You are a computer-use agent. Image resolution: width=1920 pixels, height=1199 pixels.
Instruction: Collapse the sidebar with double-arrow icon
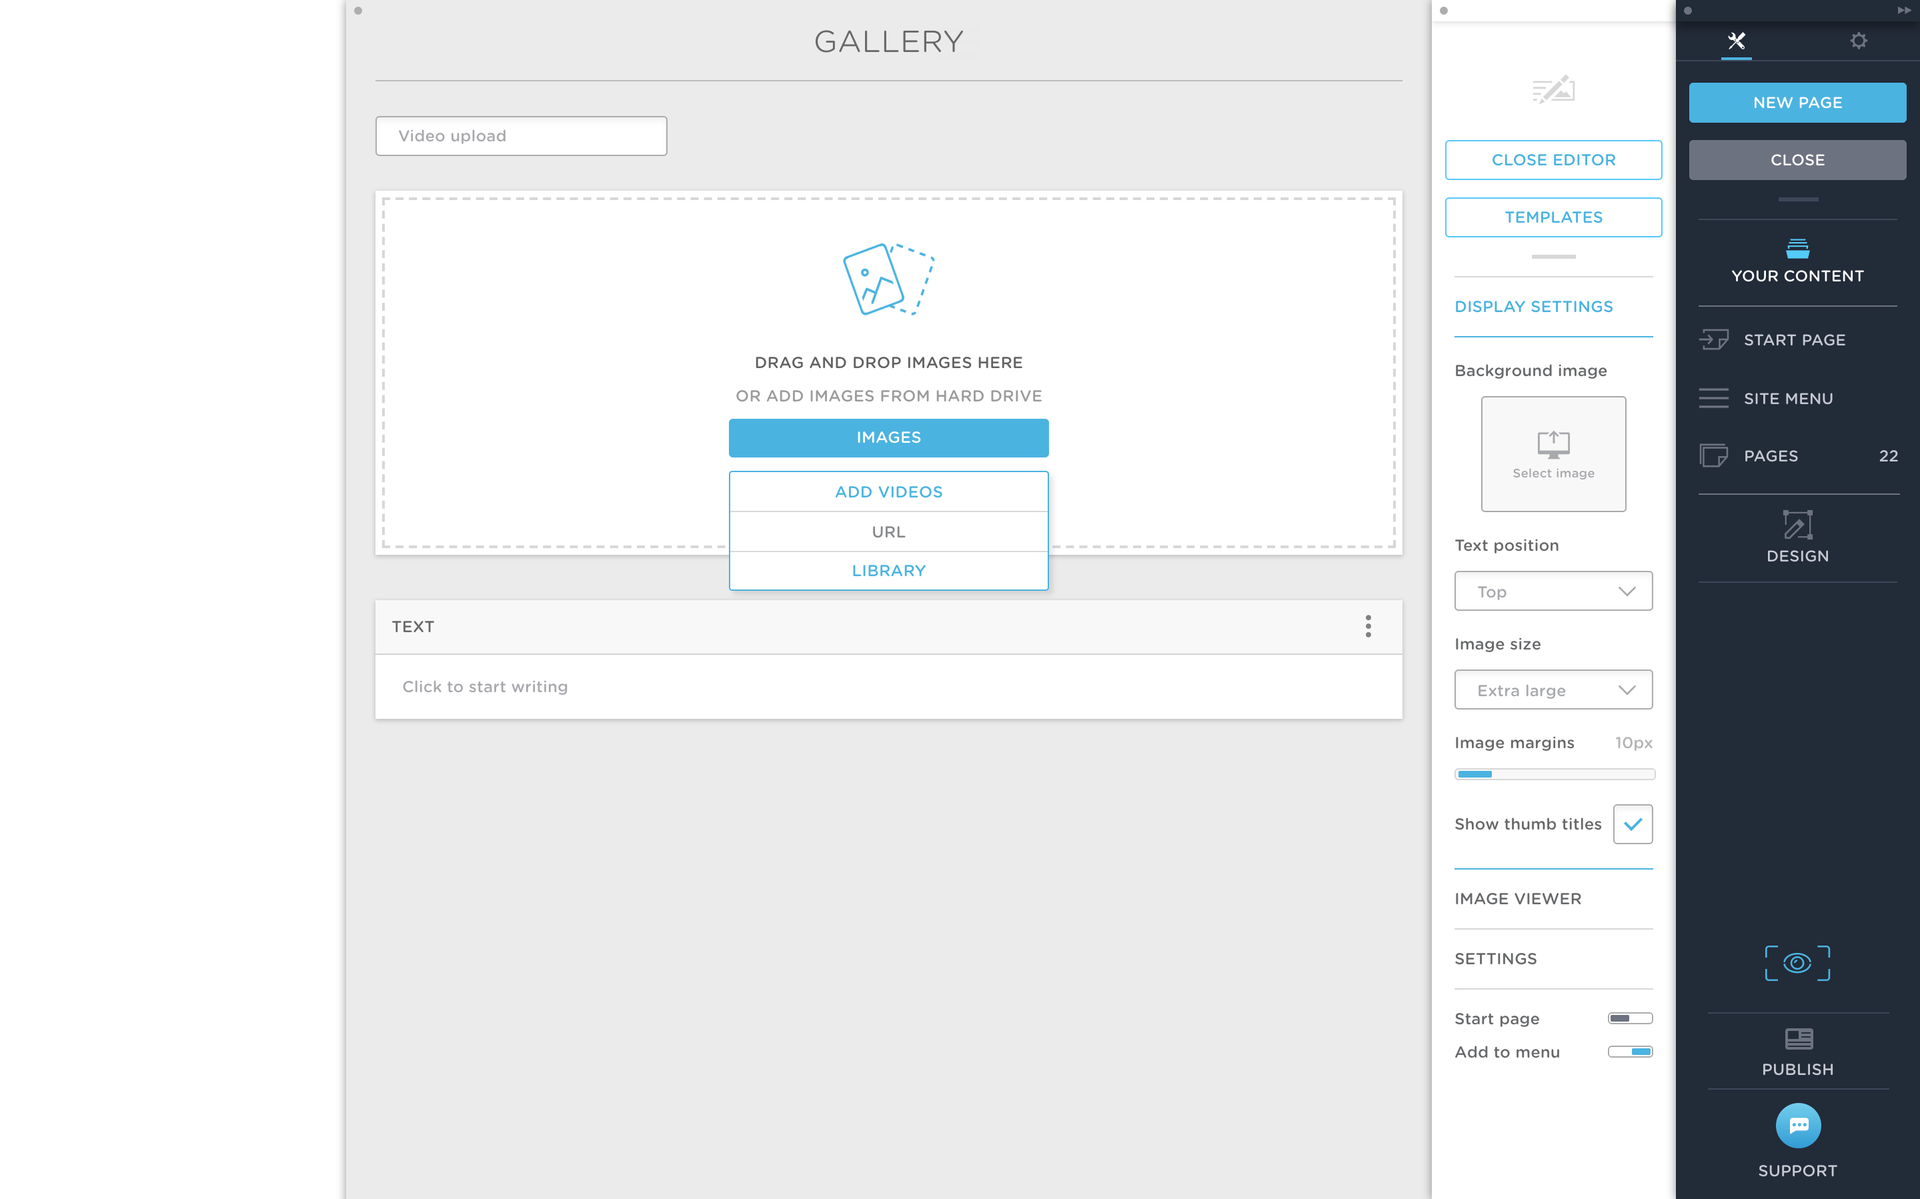[x=1904, y=10]
